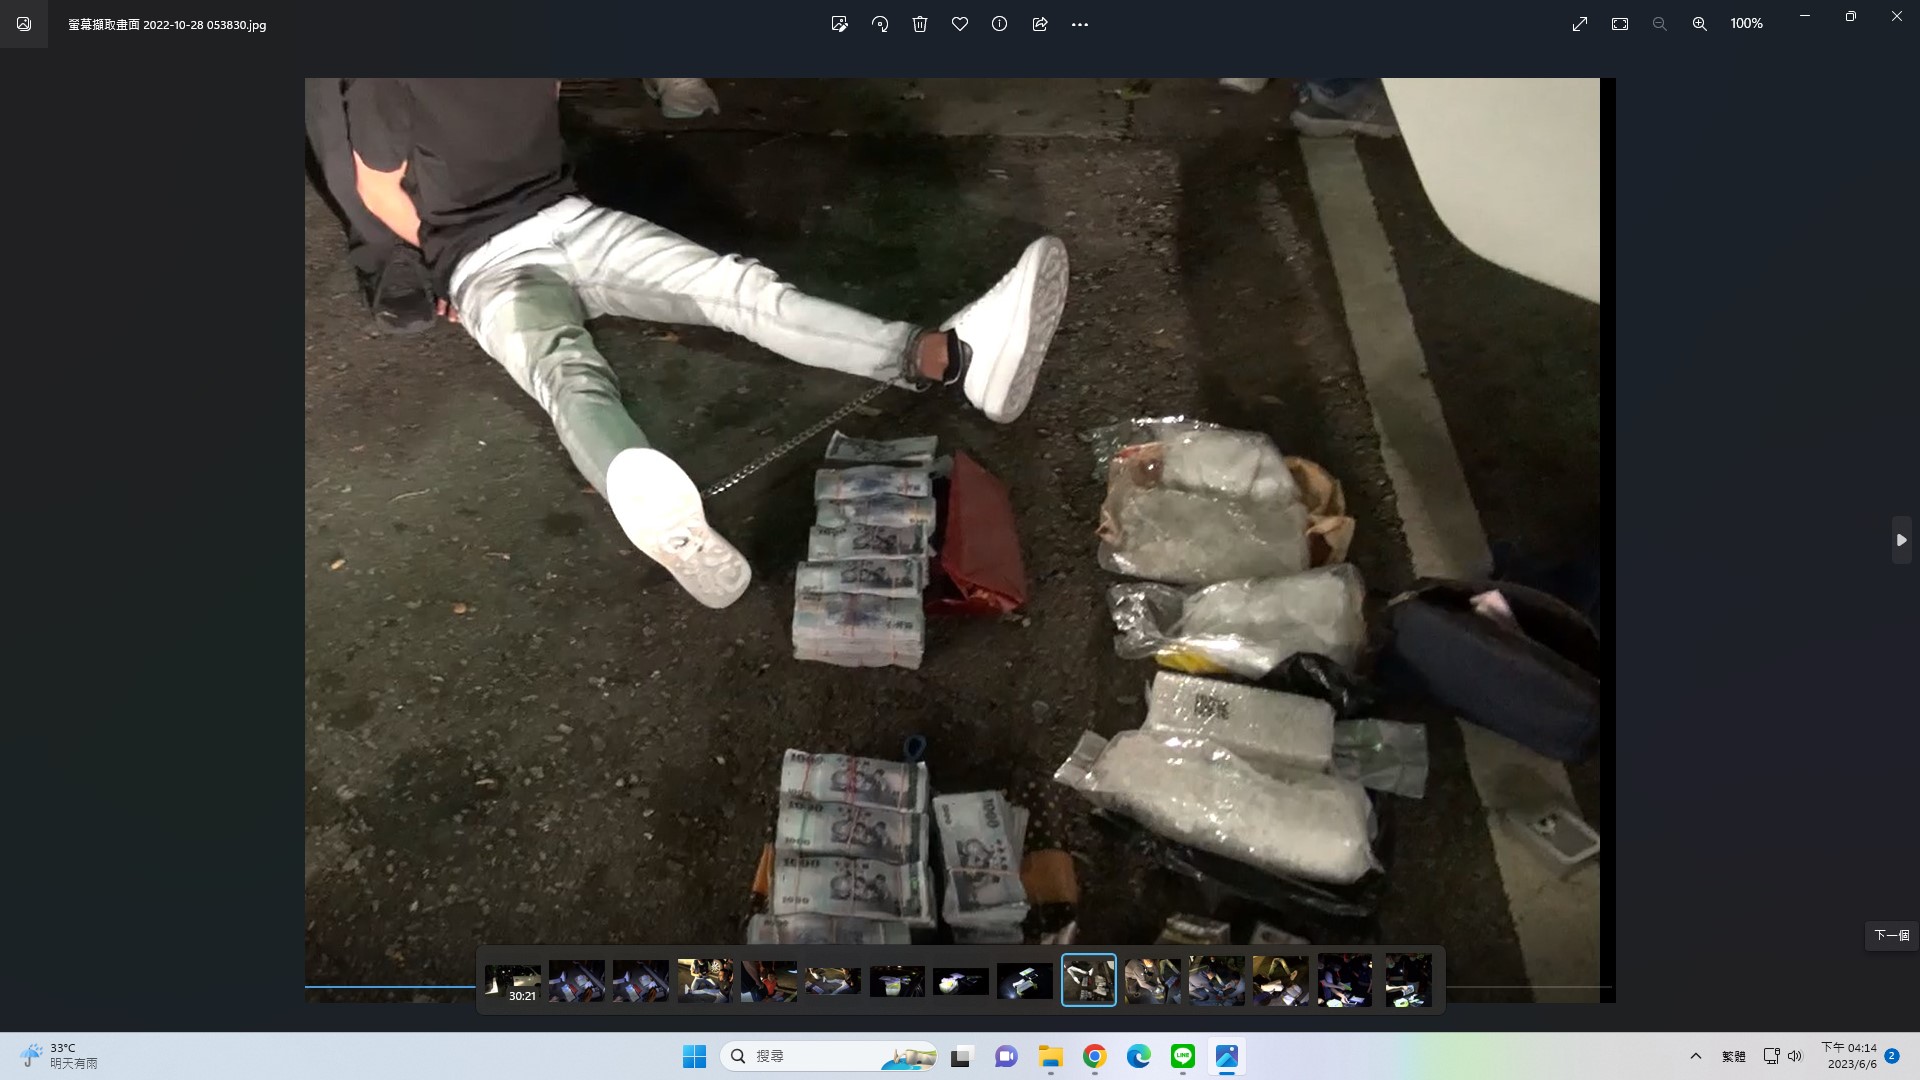This screenshot has height=1080, width=1920.
Task: Select the last thumbnail in the filmstrip
Action: [1408, 981]
